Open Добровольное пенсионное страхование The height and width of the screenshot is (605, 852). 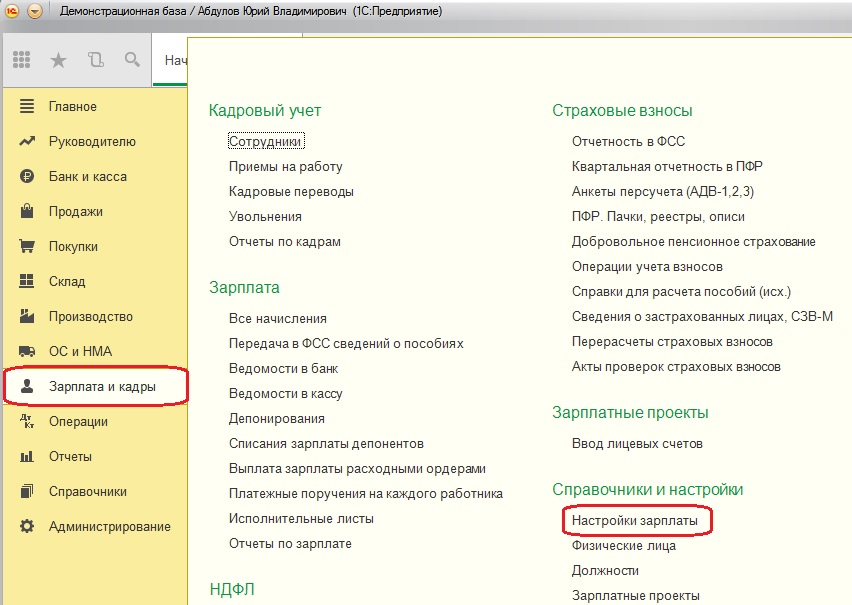click(x=693, y=241)
